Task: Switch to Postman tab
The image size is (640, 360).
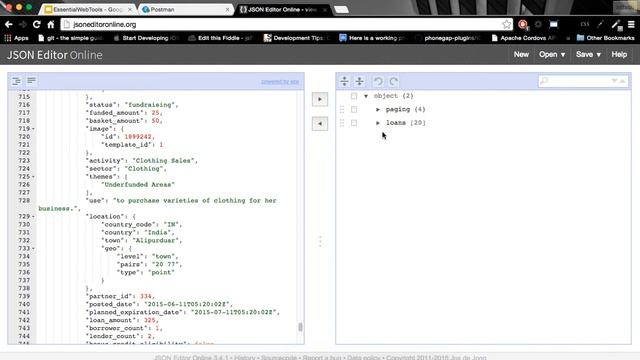Action: 185,9
